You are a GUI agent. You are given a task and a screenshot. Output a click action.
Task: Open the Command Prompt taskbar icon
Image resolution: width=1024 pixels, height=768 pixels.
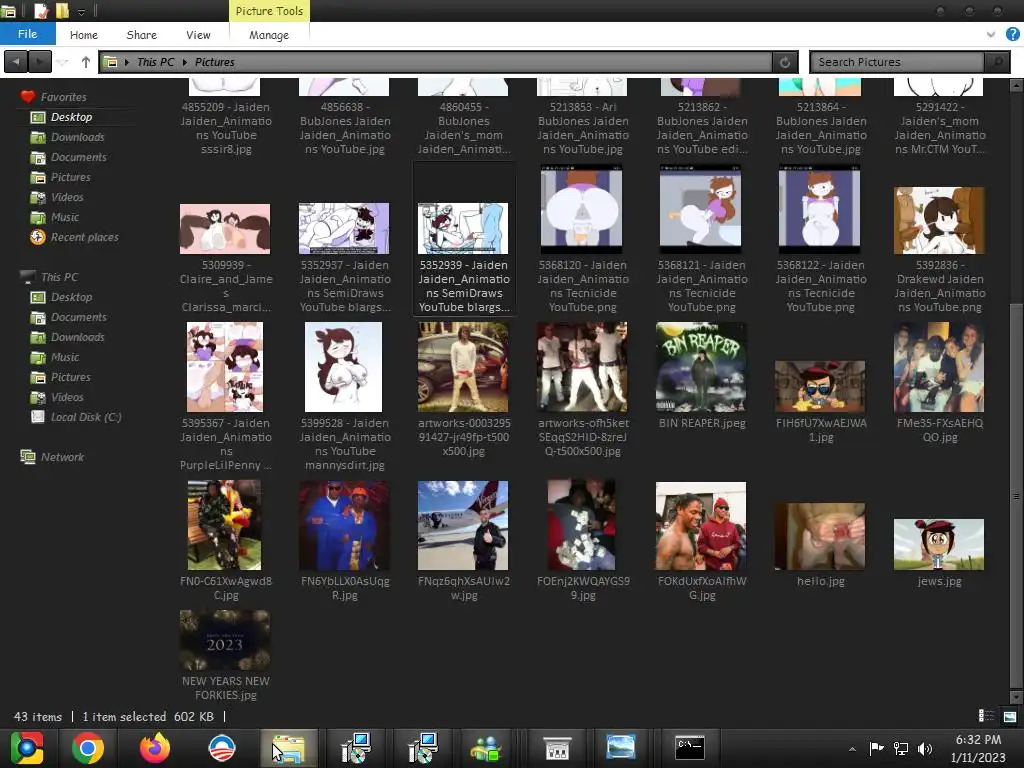[x=690, y=748]
